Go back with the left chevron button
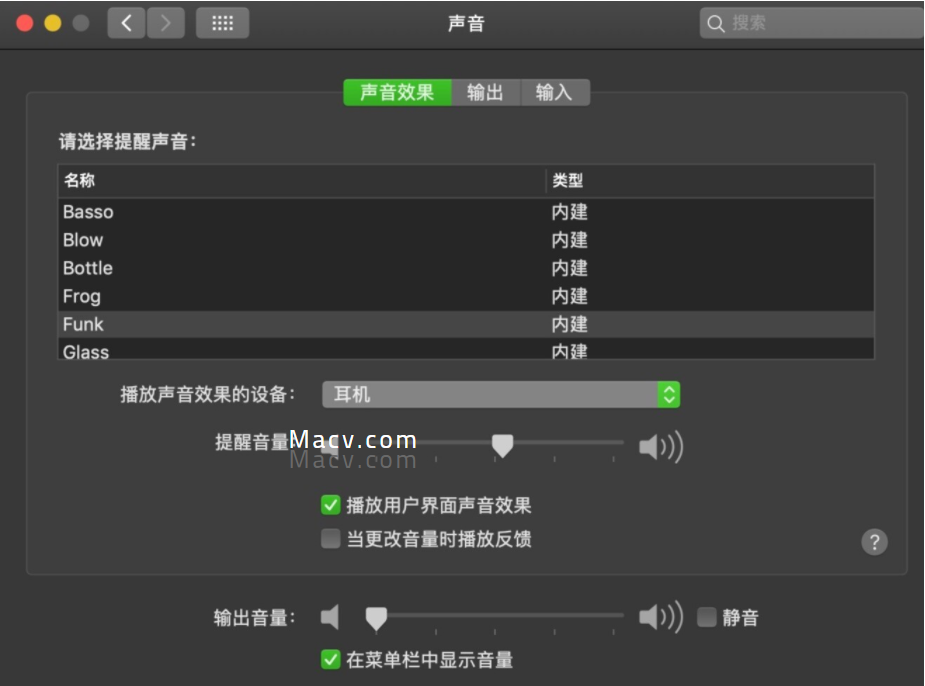Viewport: 925px width, 686px height. coord(126,24)
